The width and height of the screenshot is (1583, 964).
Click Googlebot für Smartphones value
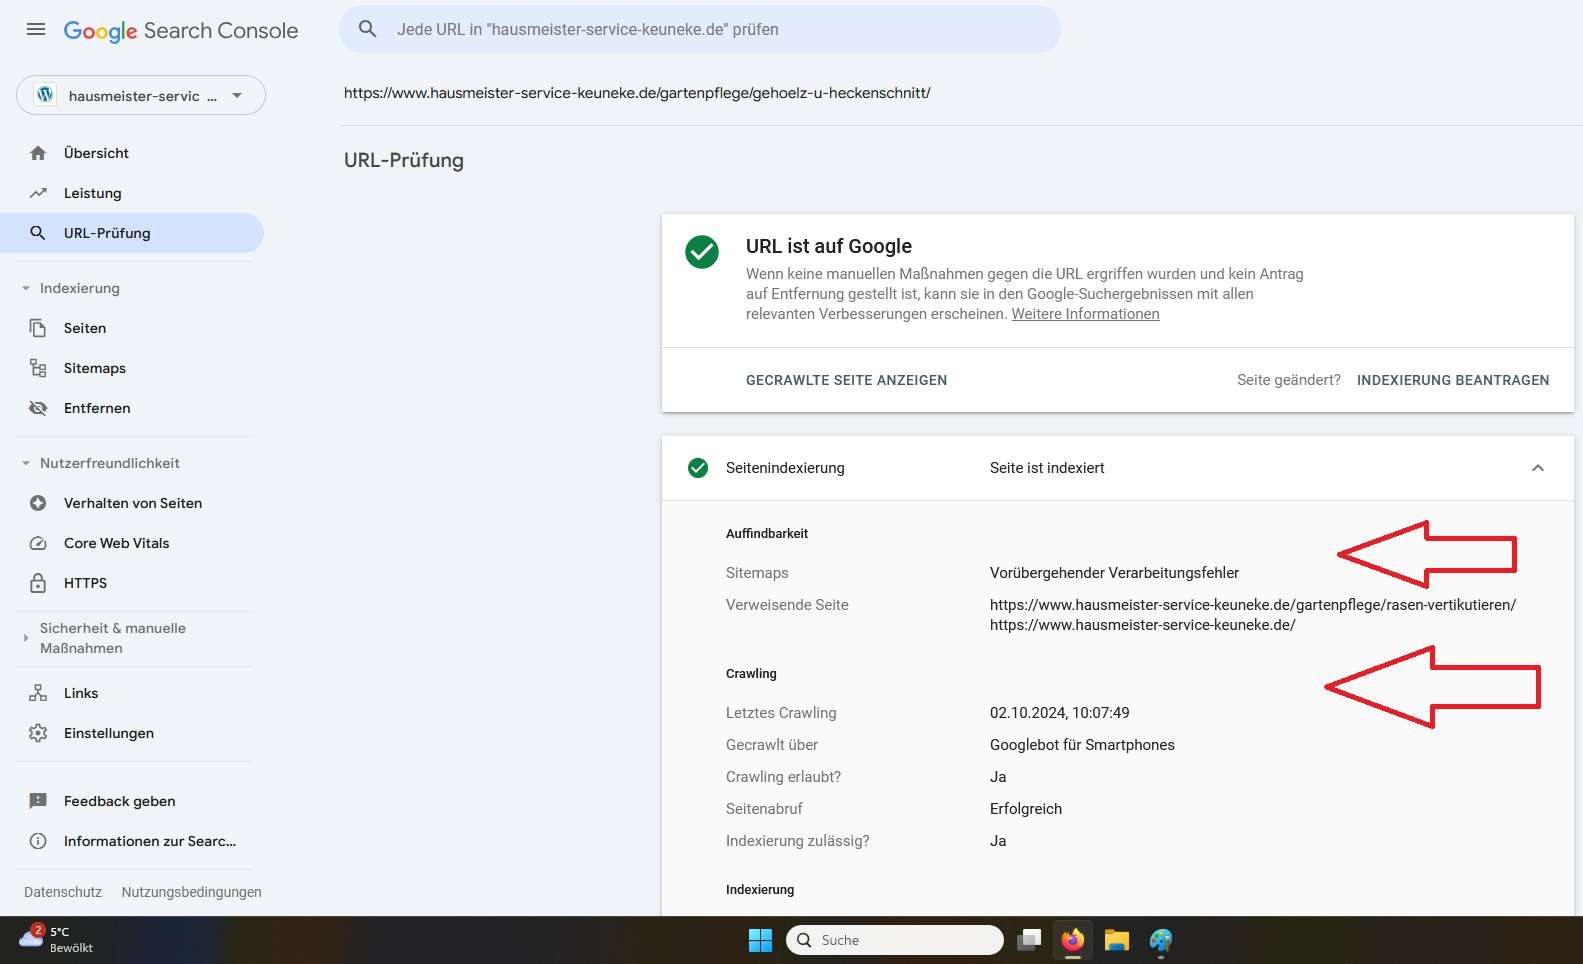point(1082,745)
